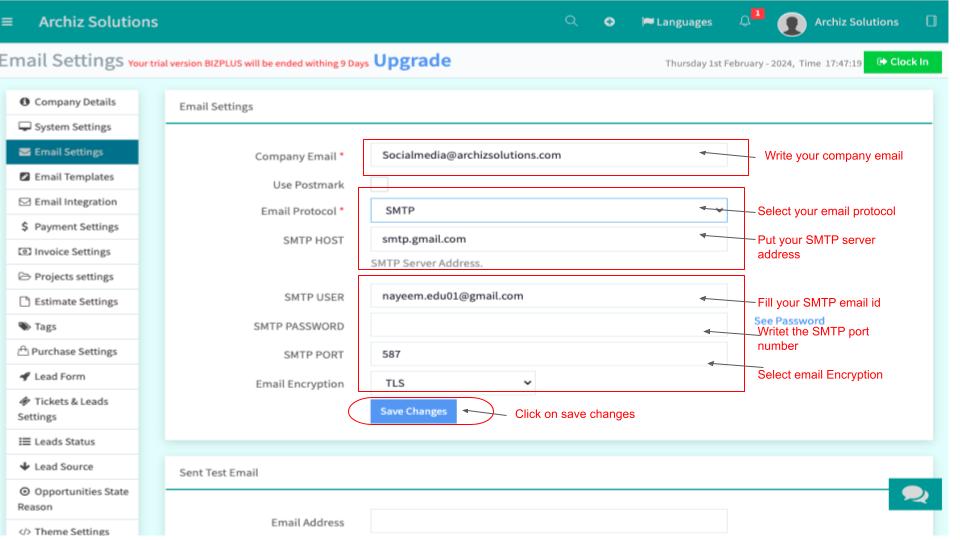This screenshot has width=960, height=540.
Task: Click the Archiz Solutions profile avatar
Action: (792, 23)
